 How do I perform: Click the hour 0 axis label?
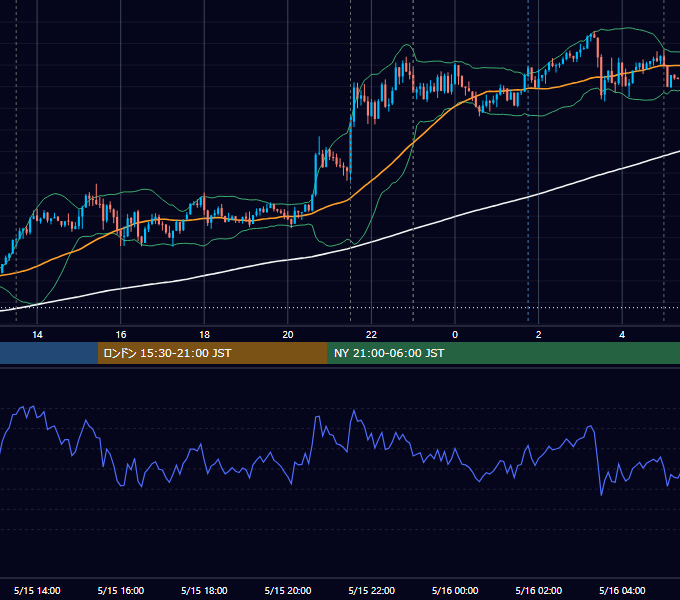tap(455, 335)
